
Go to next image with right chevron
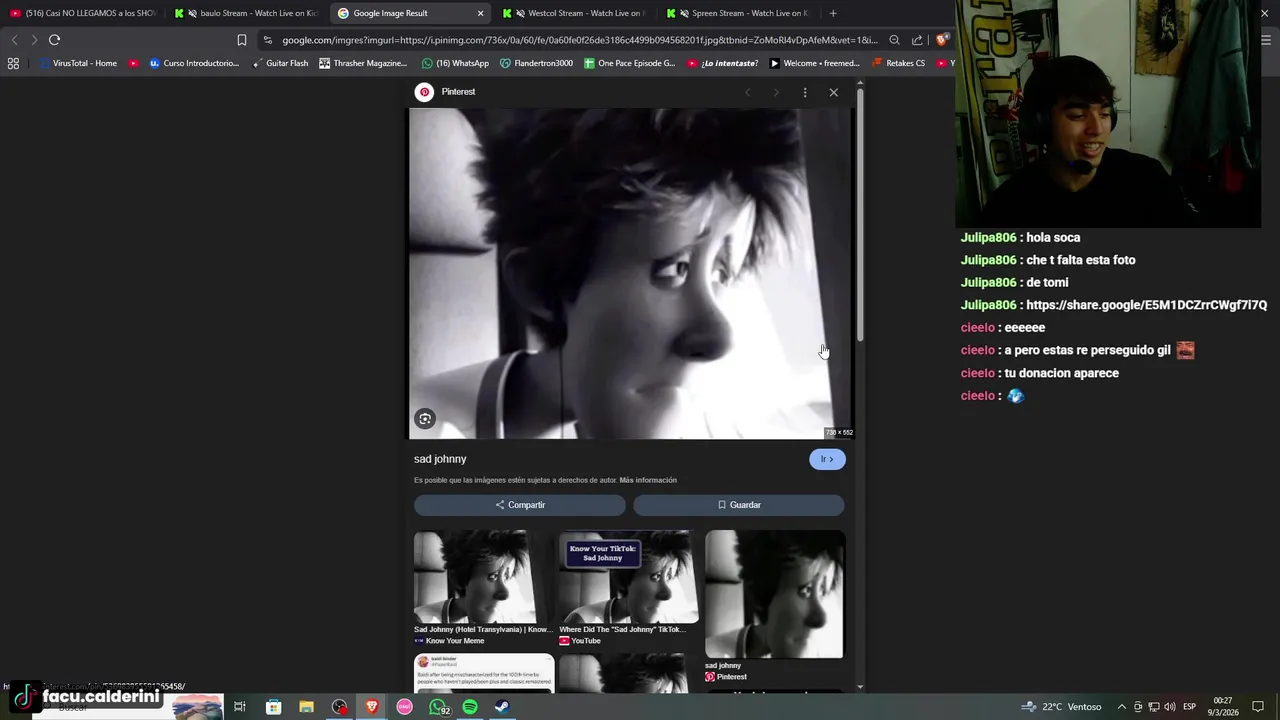point(776,92)
